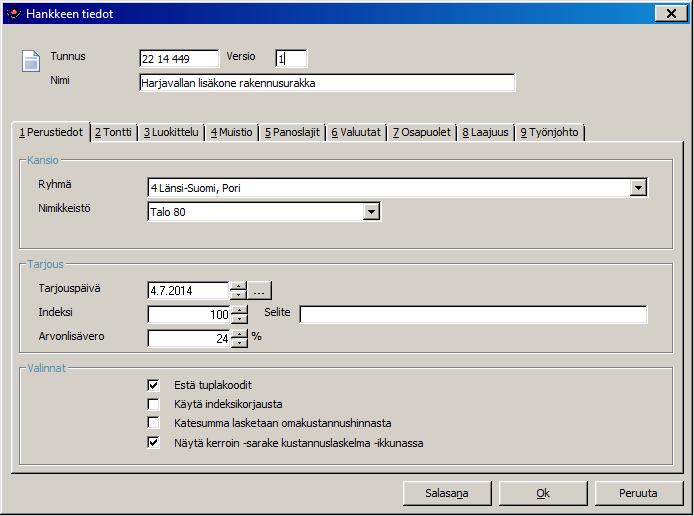
Task: Click the Nimi text field
Action: point(327,83)
